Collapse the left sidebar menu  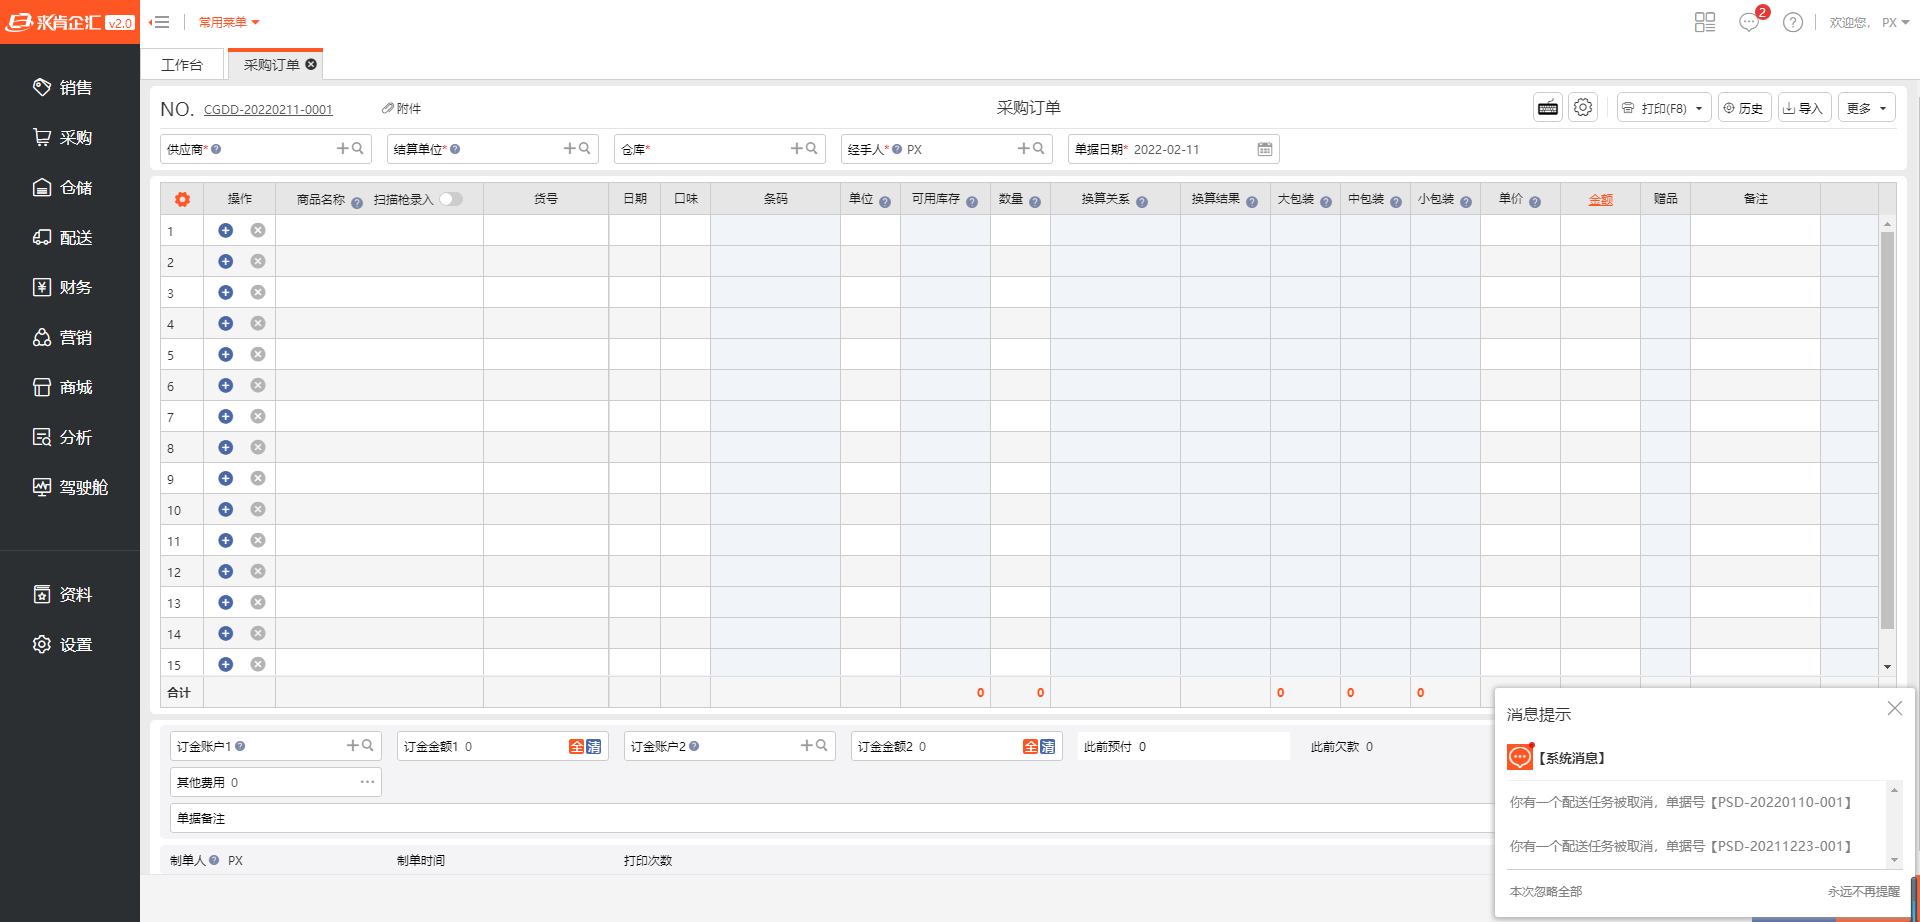(x=160, y=22)
